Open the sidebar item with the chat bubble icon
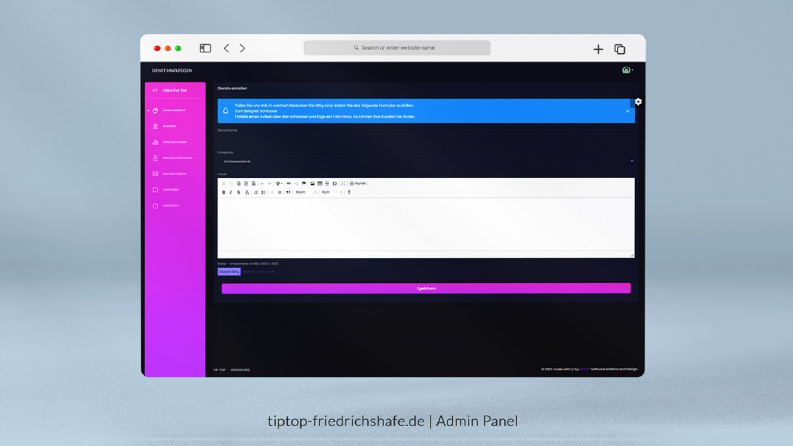The height and width of the screenshot is (446, 793). 166,190
